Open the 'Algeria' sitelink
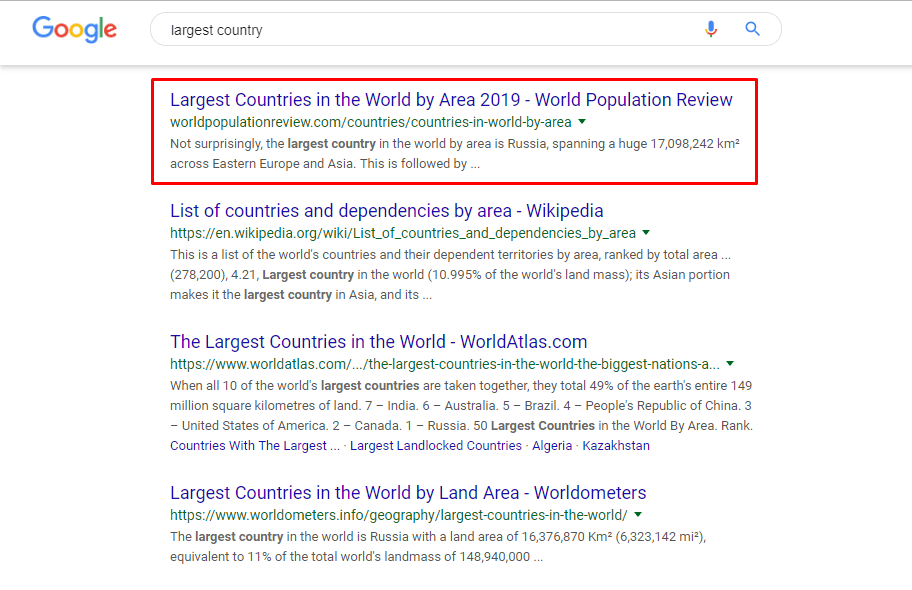Image resolution: width=912 pixels, height=590 pixels. 552,446
